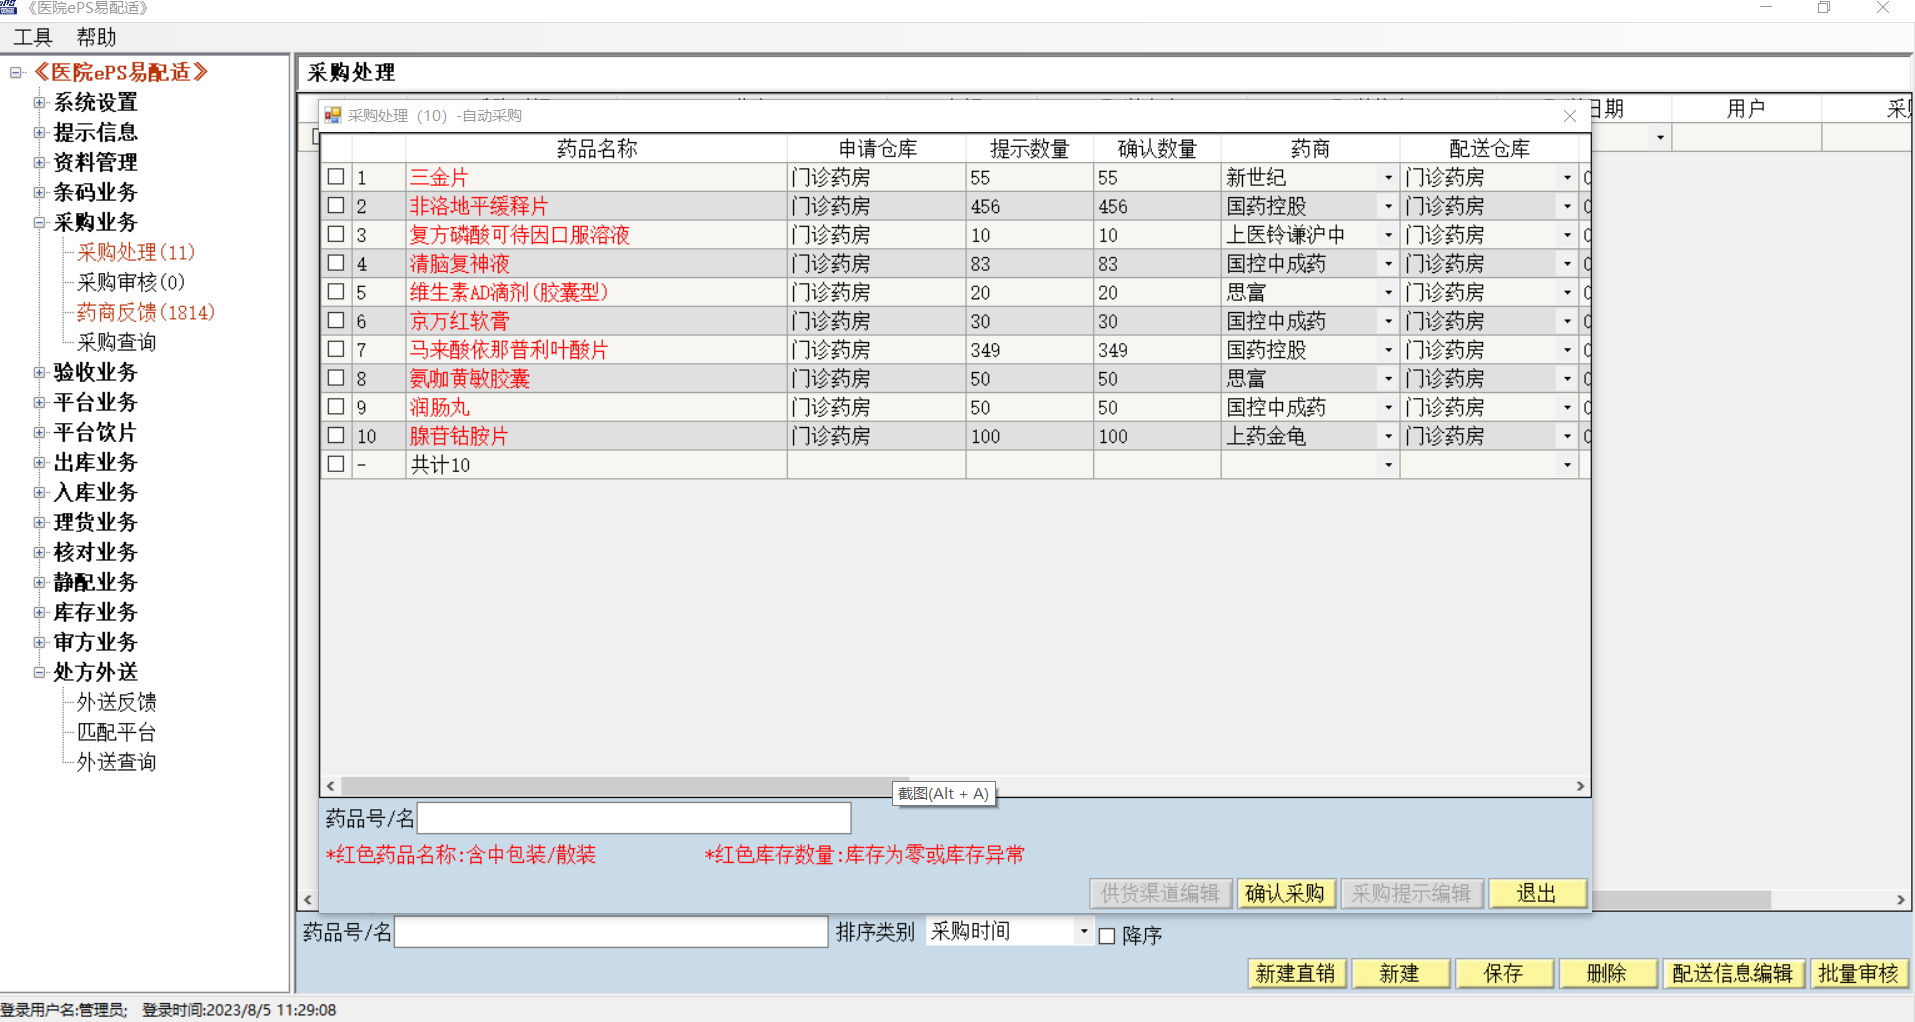Tick the checkbox for row 3 复方磷酸可待因口服溶液

pyautogui.click(x=336, y=235)
